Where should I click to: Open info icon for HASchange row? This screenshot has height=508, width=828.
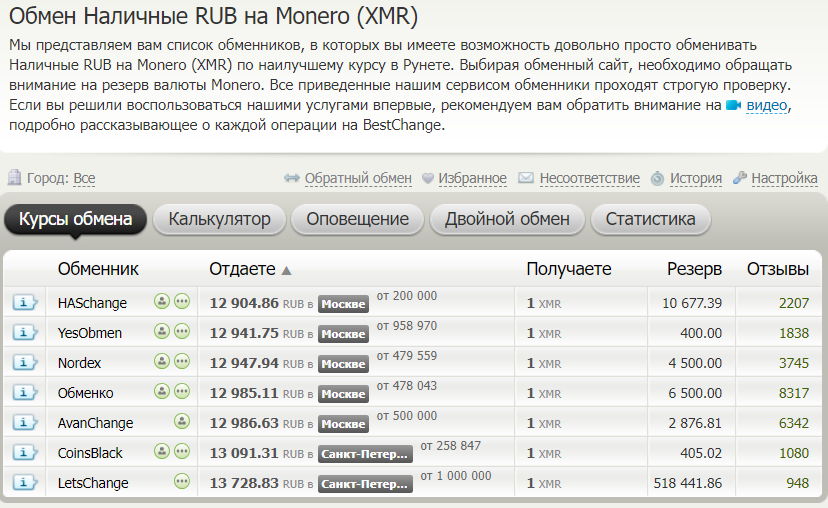25,303
